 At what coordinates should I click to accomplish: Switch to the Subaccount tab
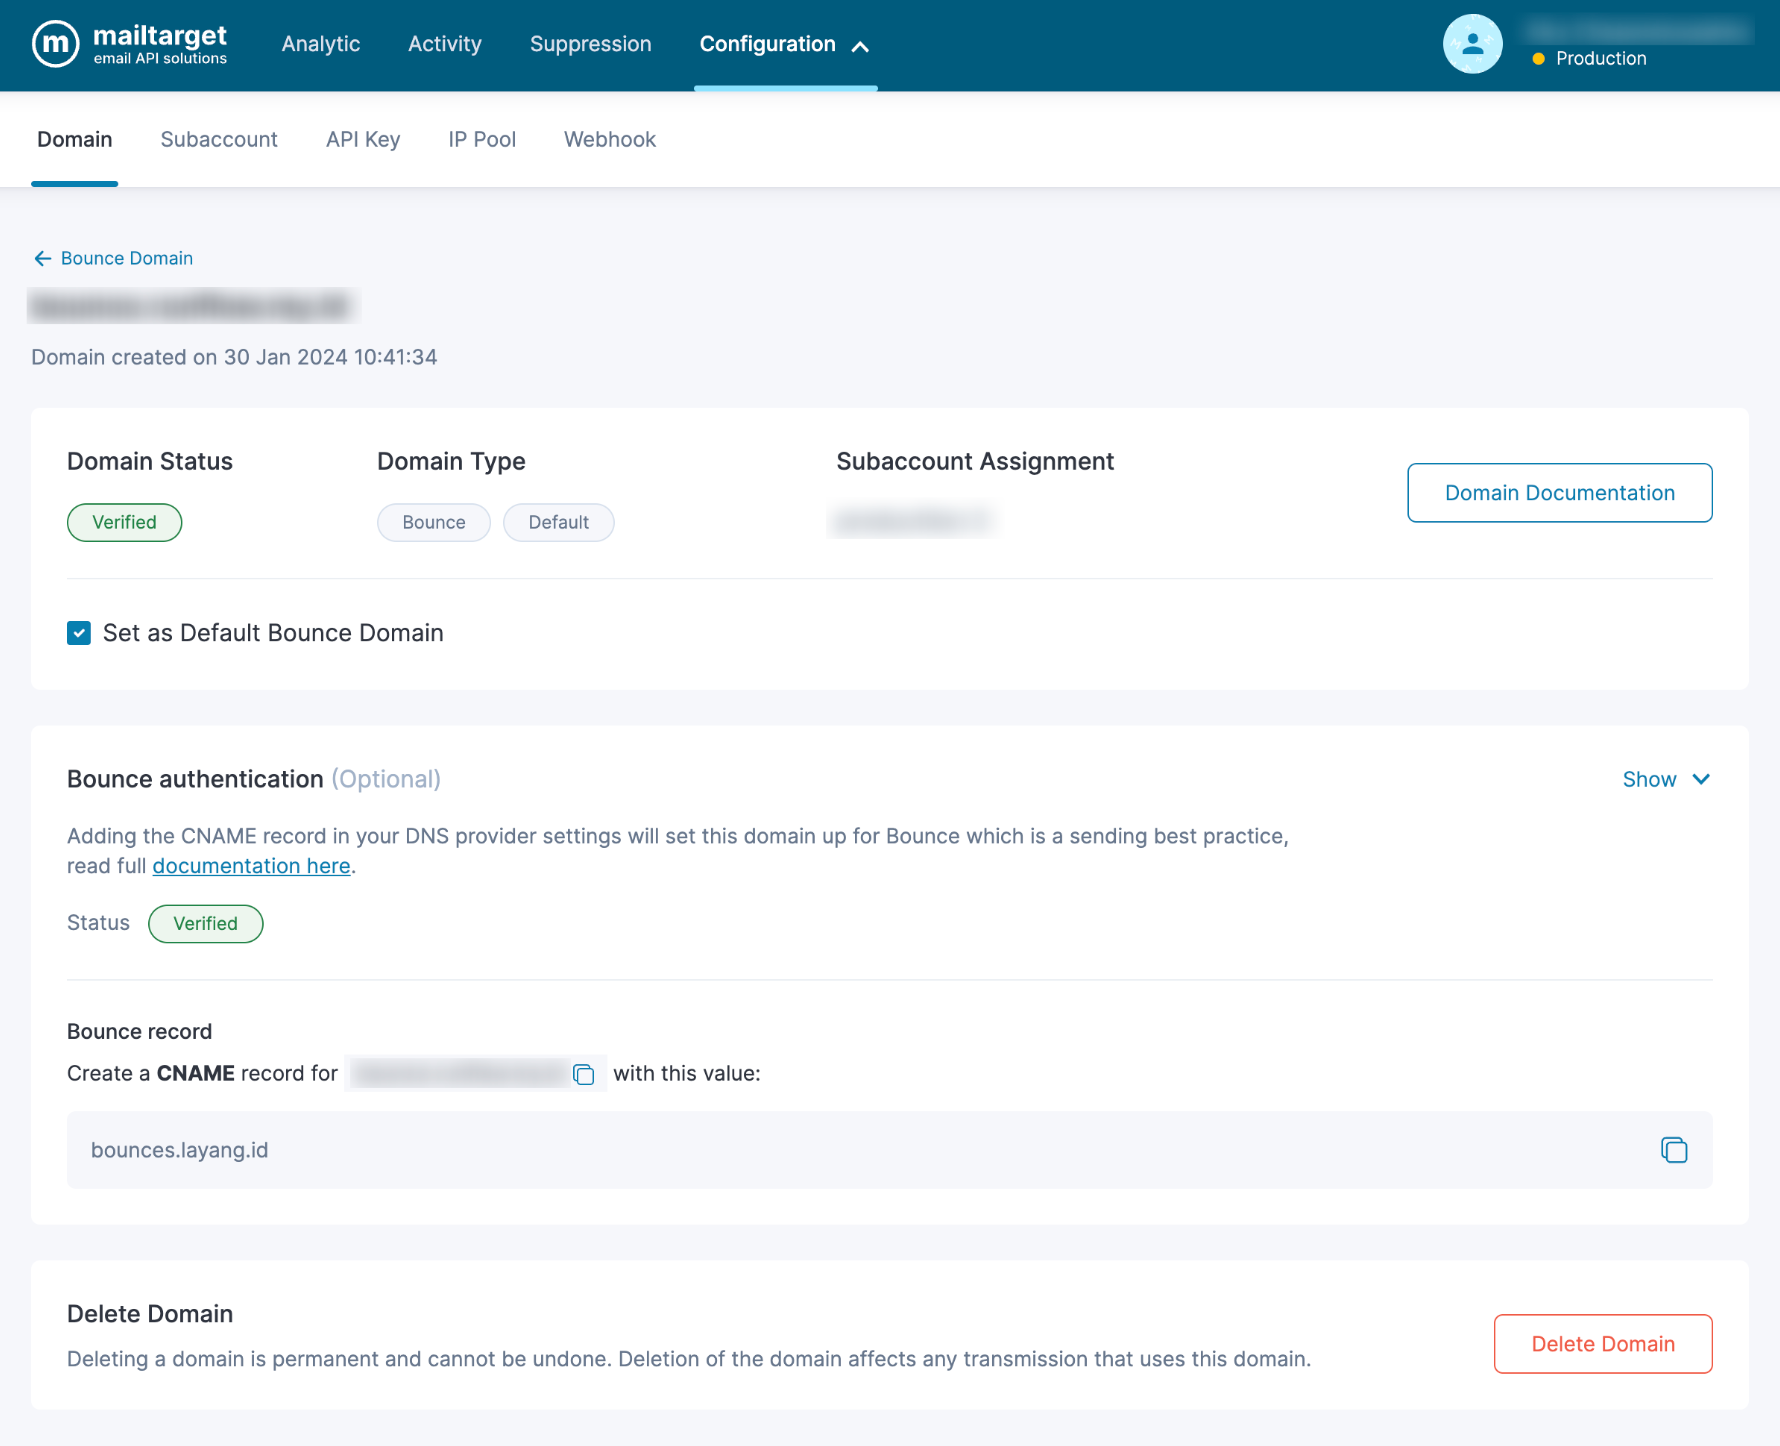point(219,140)
